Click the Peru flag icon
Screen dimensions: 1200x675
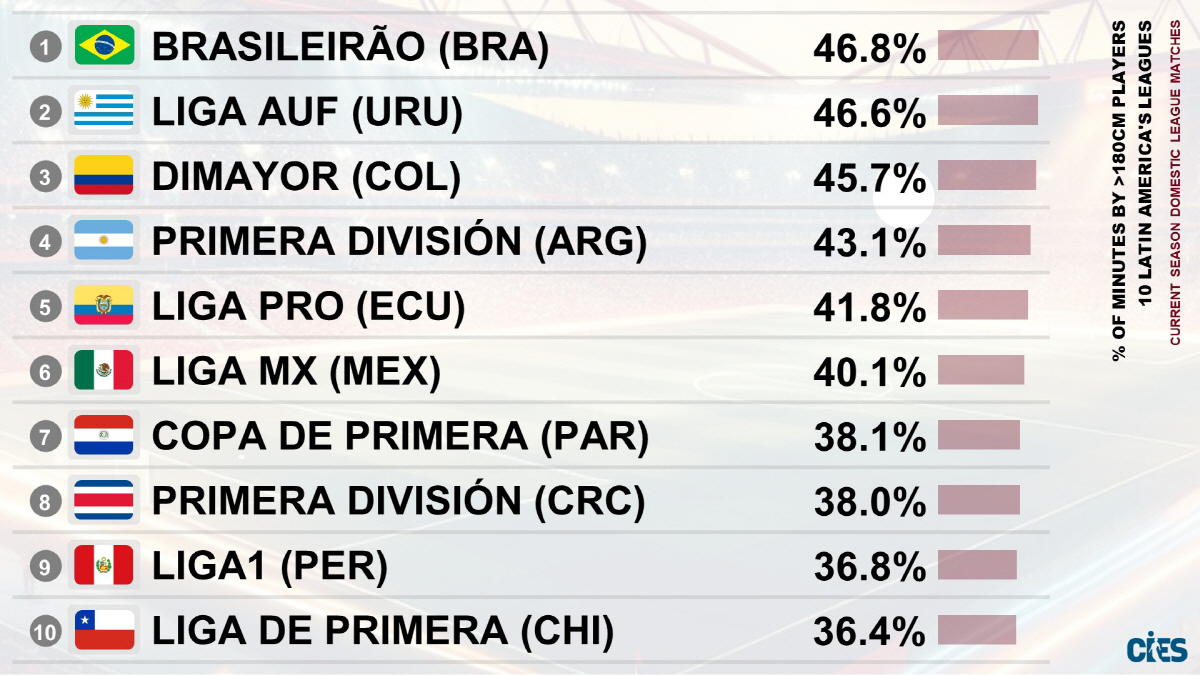pos(104,566)
